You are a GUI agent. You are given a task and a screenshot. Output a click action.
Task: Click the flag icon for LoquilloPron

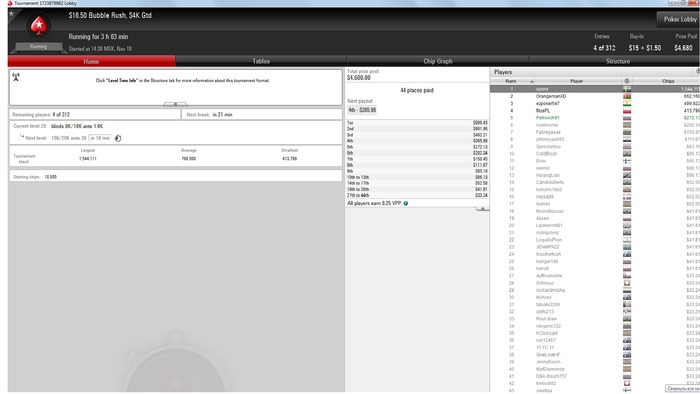point(627,240)
